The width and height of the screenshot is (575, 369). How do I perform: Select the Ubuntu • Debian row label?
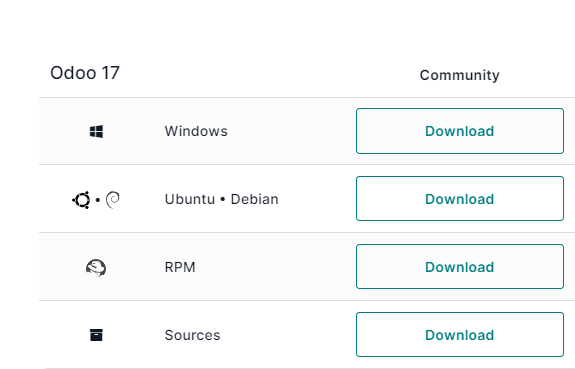[x=221, y=199]
